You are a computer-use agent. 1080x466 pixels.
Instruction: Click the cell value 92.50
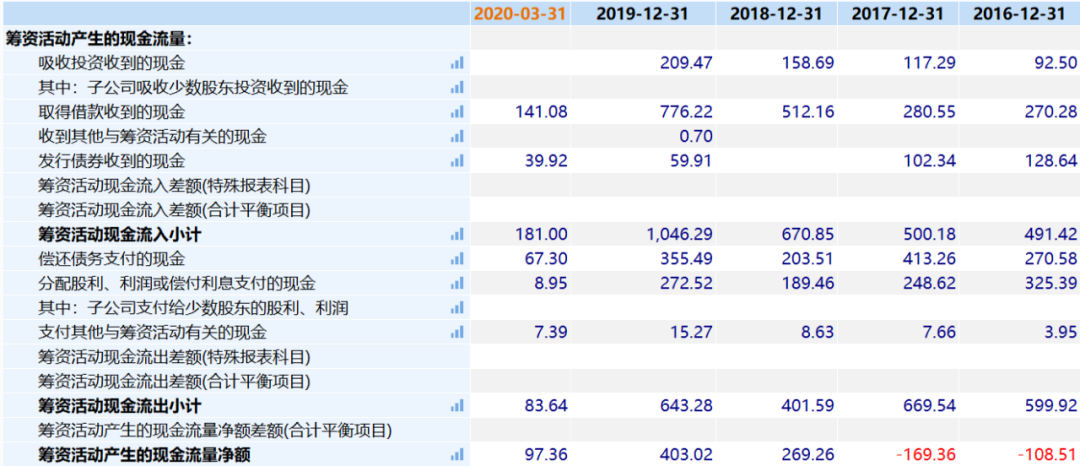(1055, 63)
